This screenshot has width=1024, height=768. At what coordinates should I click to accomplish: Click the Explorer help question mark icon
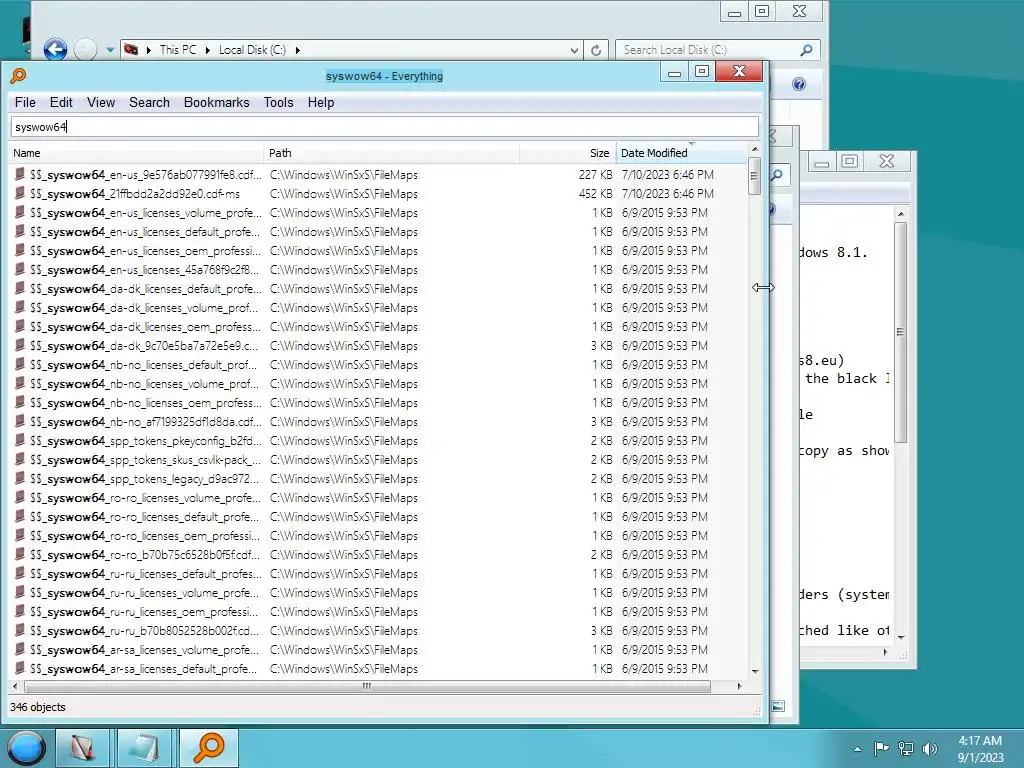click(x=799, y=84)
